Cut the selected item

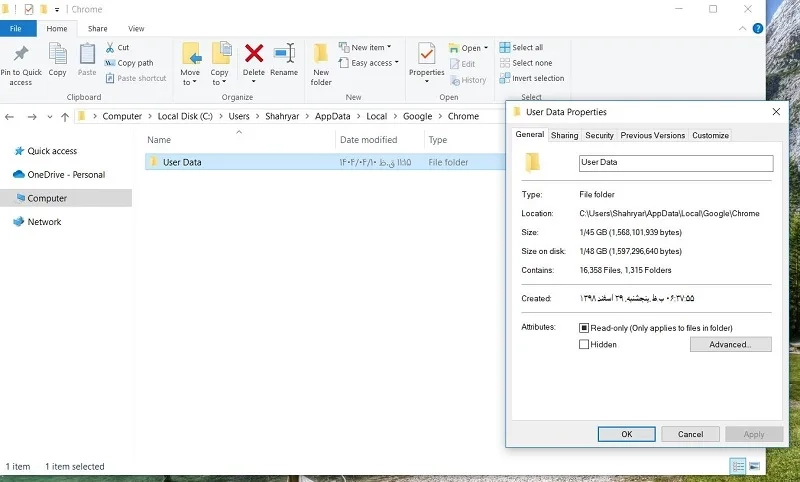[x=117, y=47]
